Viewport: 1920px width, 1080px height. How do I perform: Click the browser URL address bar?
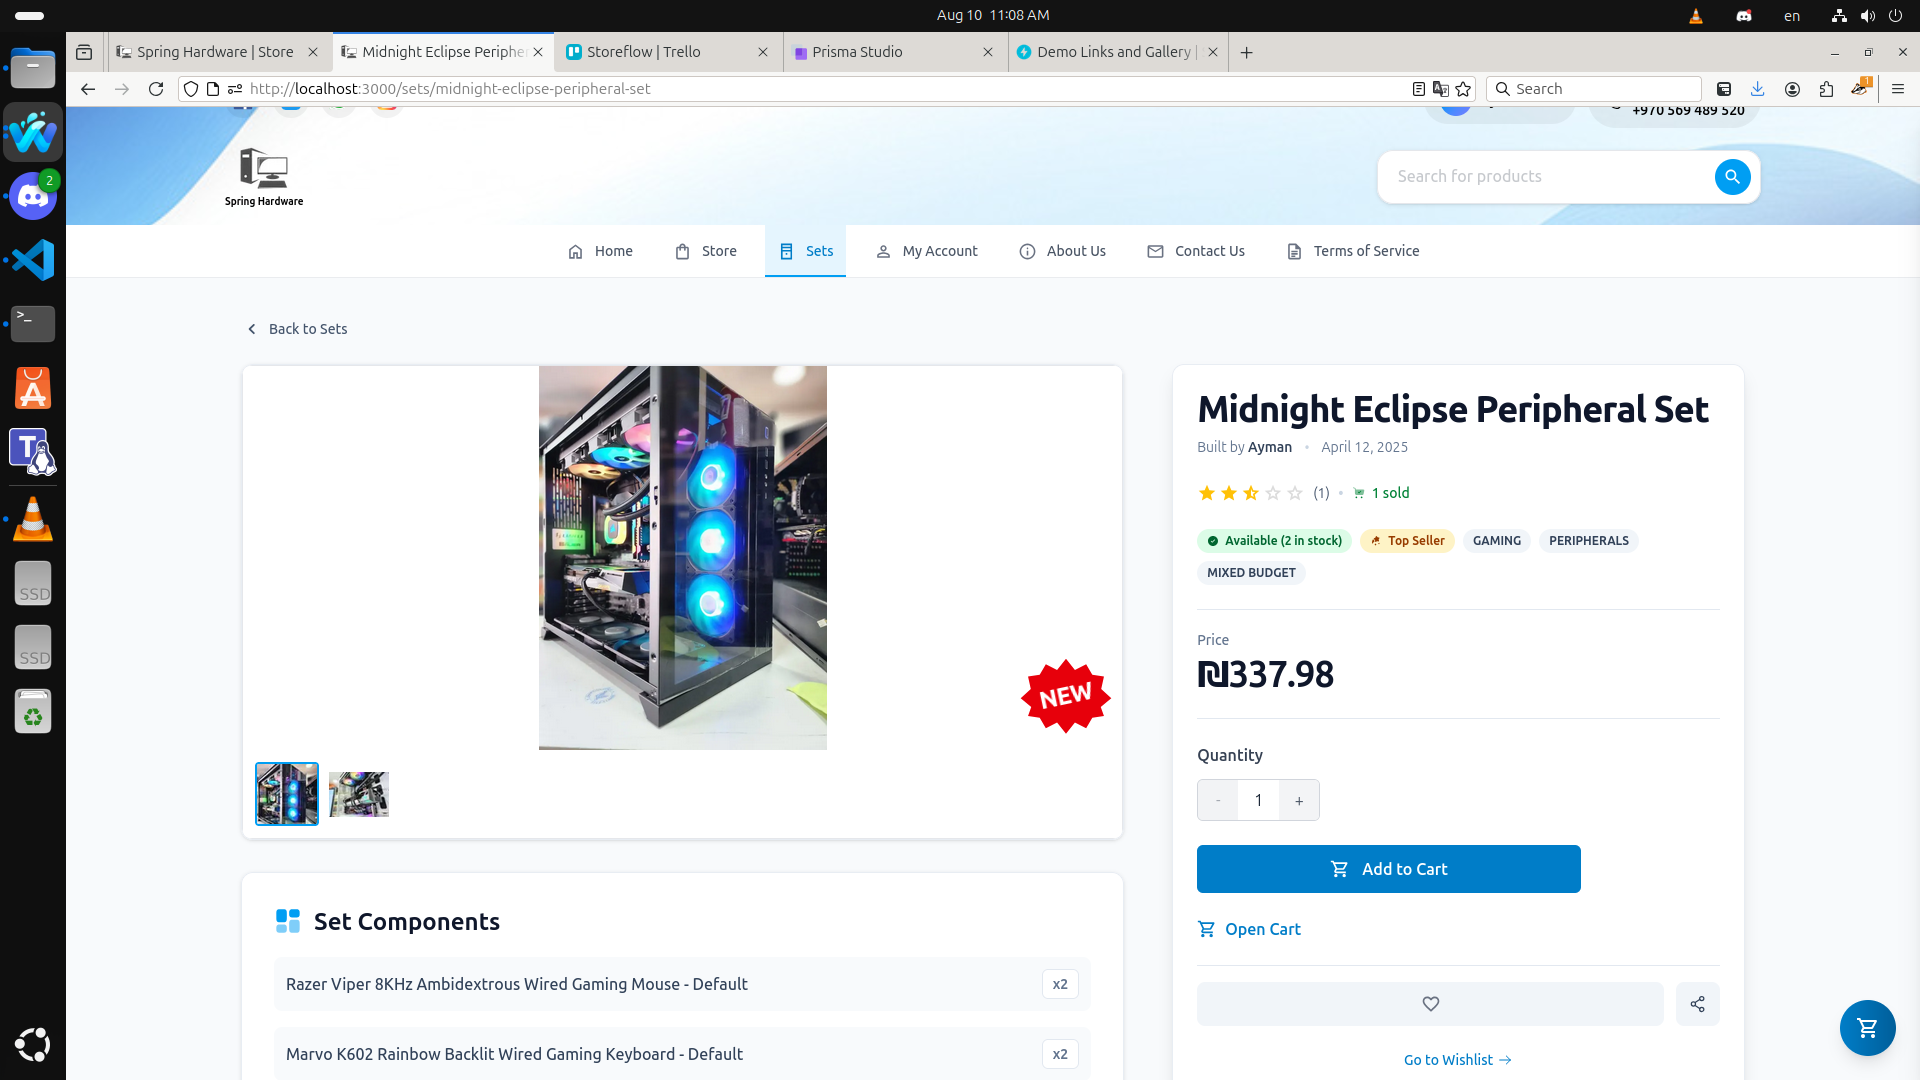pyautogui.click(x=826, y=89)
